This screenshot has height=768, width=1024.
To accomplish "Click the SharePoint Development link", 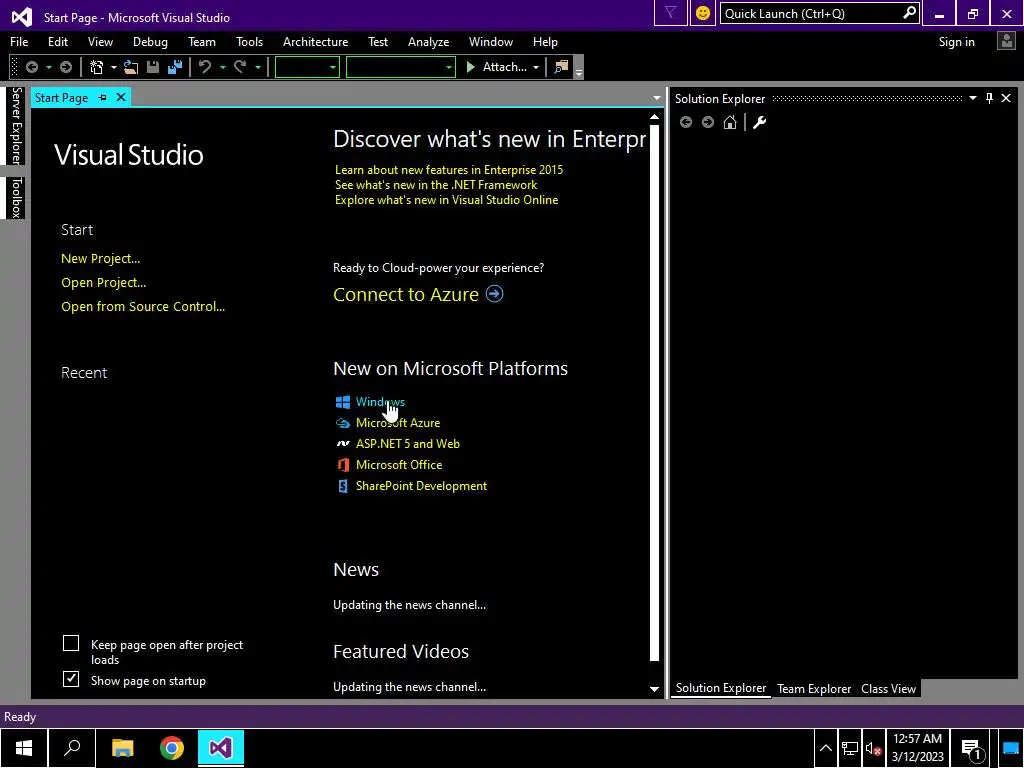I will point(421,486).
